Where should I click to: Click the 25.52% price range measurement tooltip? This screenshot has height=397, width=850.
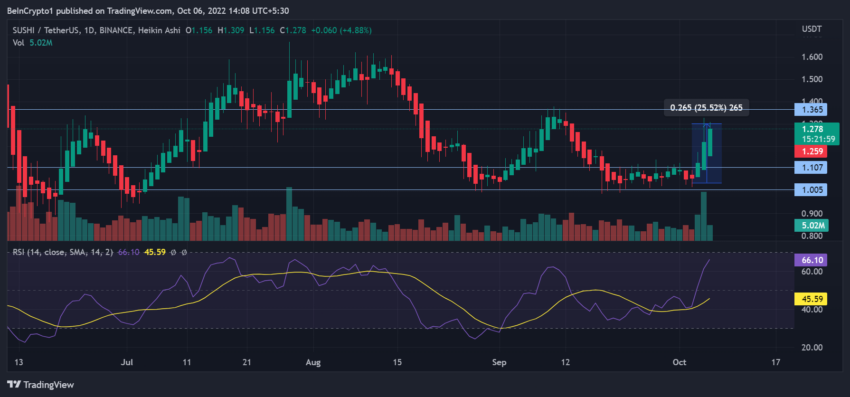pyautogui.click(x=707, y=108)
